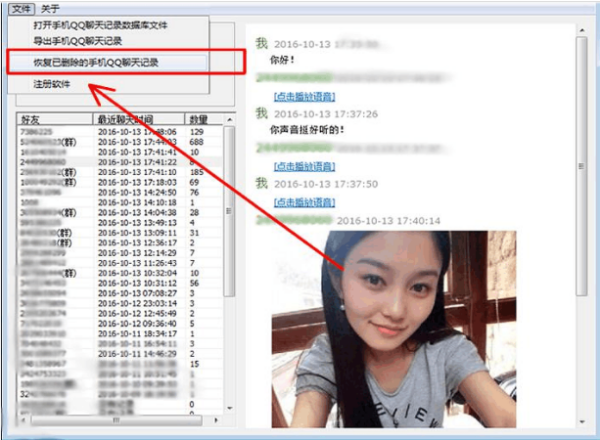
Task: Click message count 688 cell
Action: [197, 142]
